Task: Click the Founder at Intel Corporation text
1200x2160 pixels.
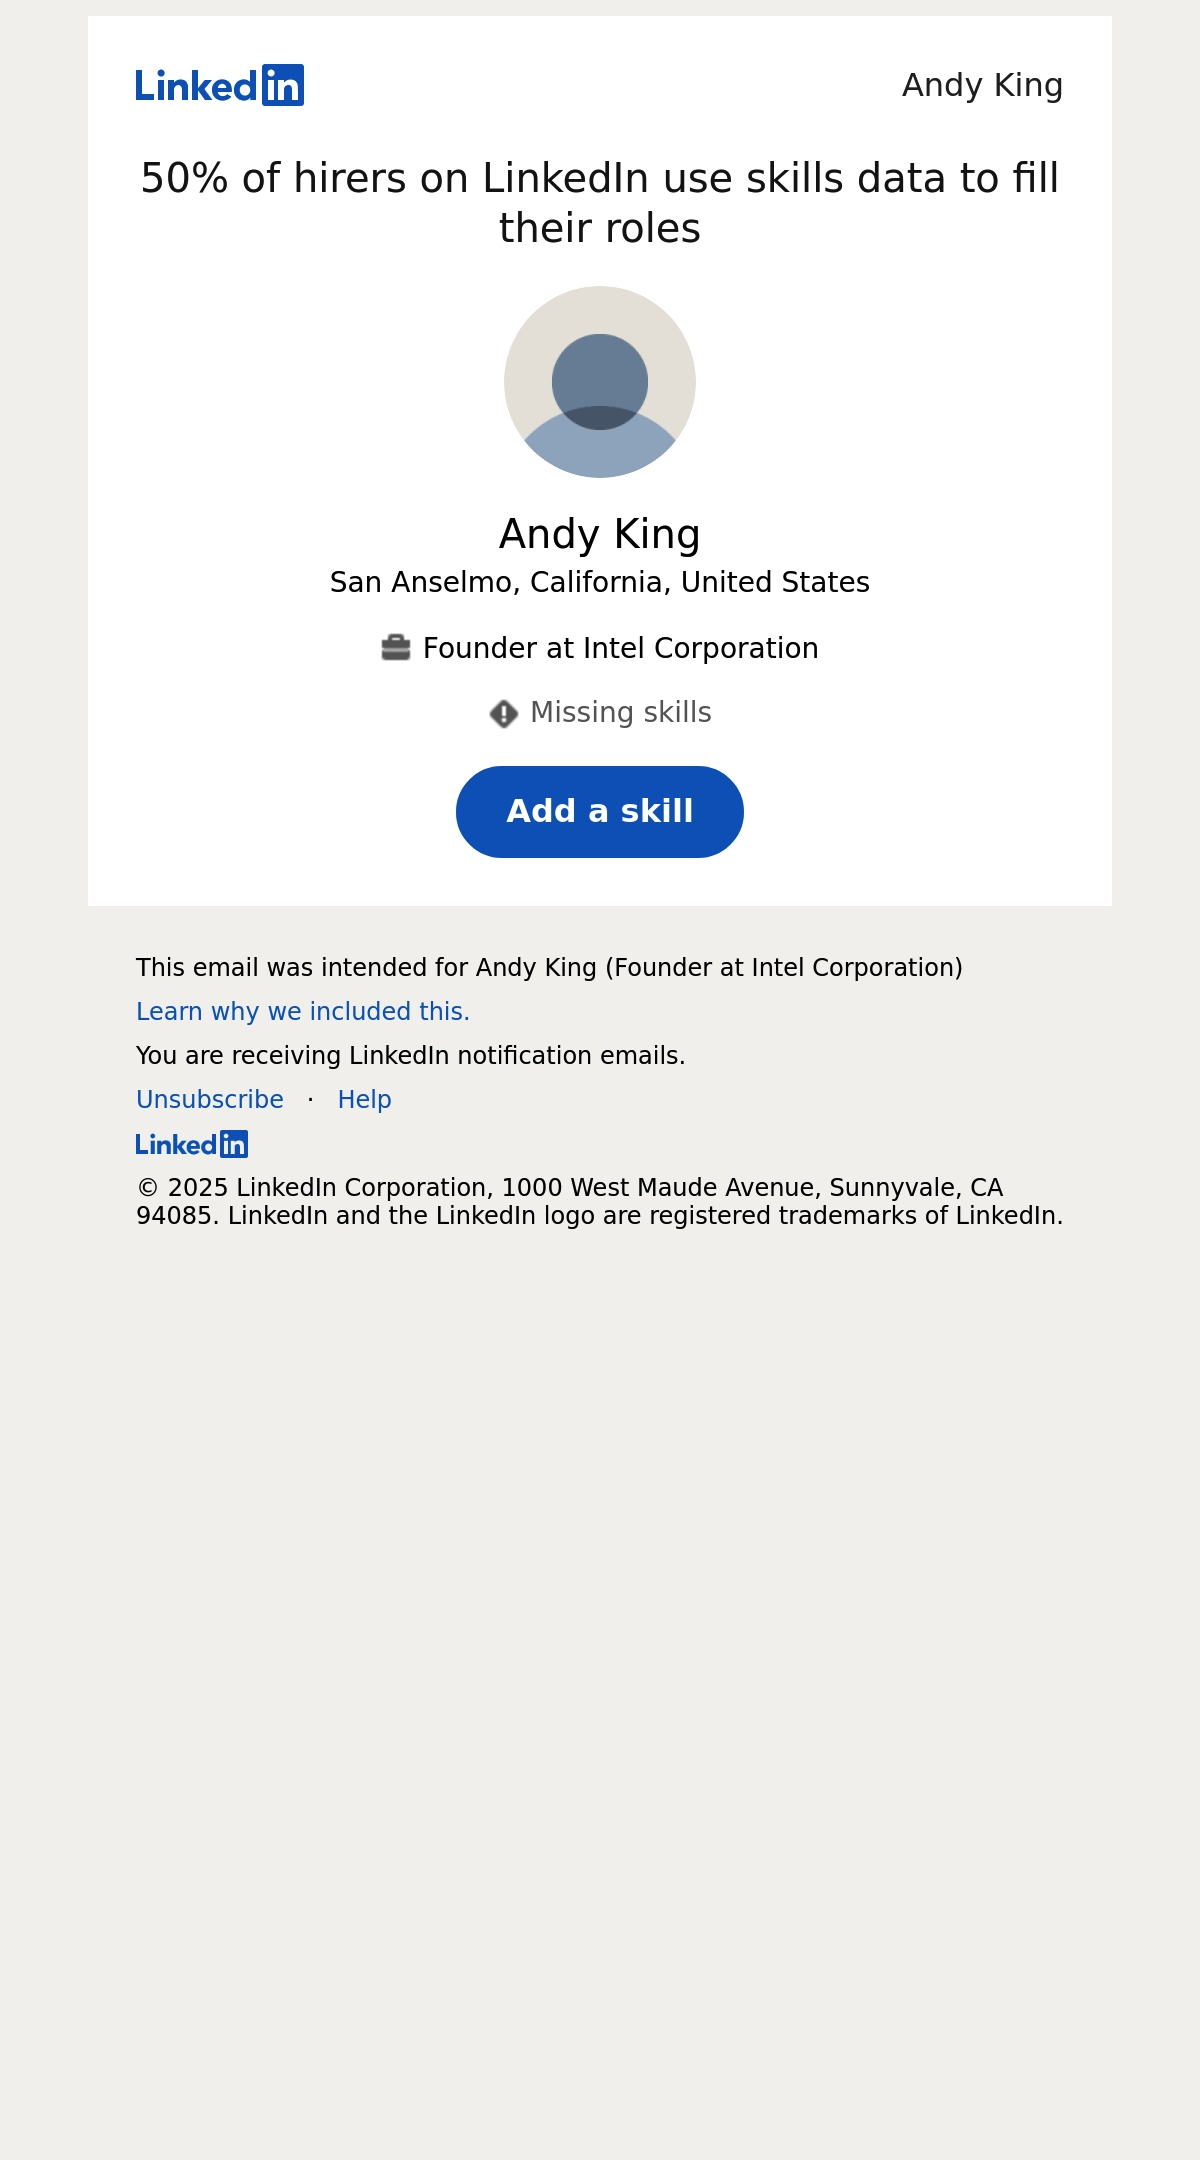Action: click(x=621, y=648)
